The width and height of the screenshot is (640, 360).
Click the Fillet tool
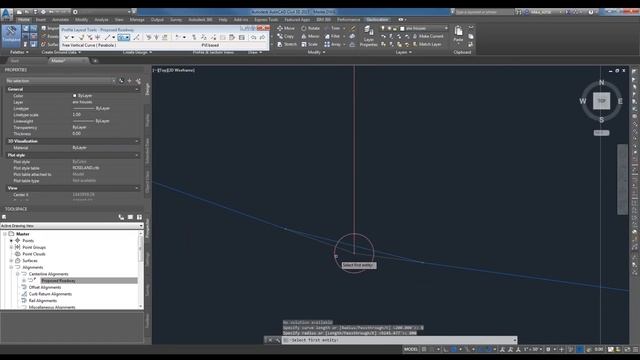(332, 36)
